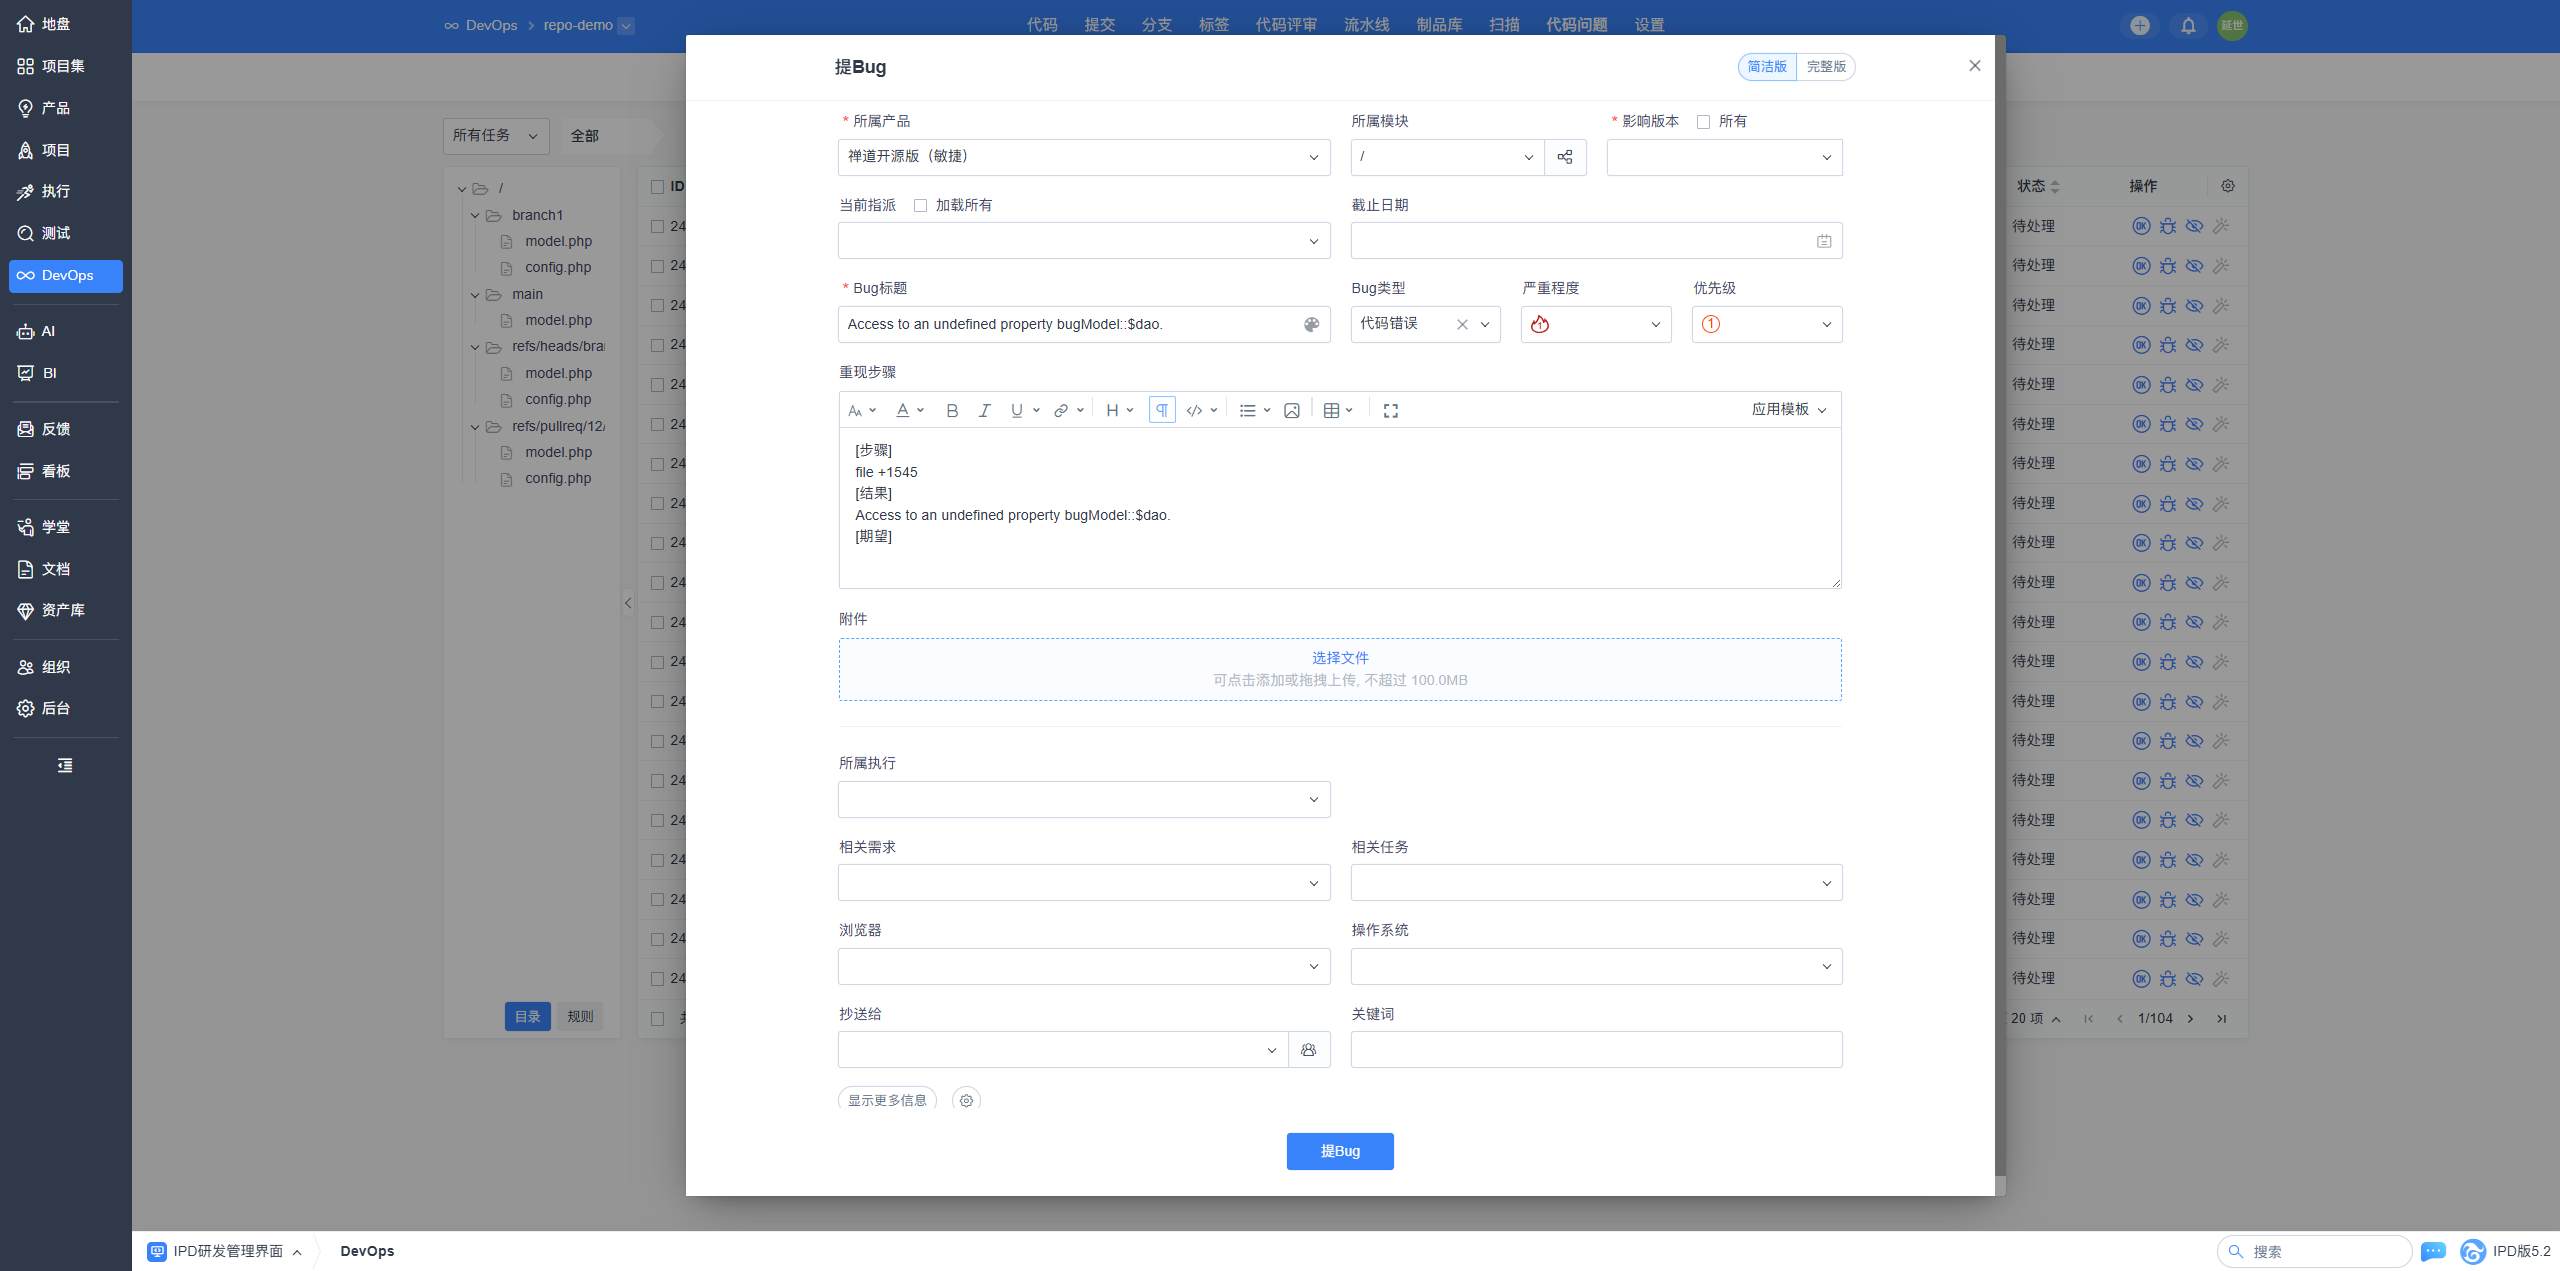The image size is (2560, 1271).
Task: Open the calendar icon in 截止日期
Action: pos(1824,241)
